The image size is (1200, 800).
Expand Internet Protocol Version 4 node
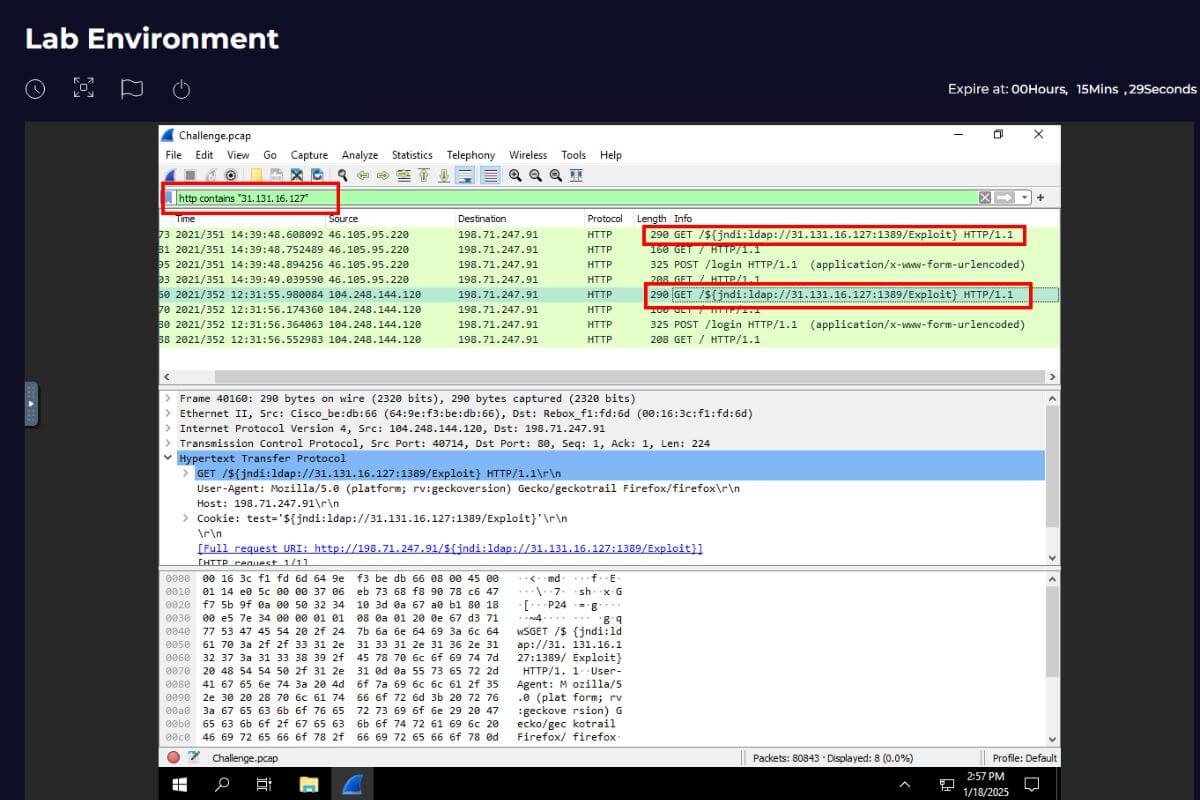[x=168, y=428]
